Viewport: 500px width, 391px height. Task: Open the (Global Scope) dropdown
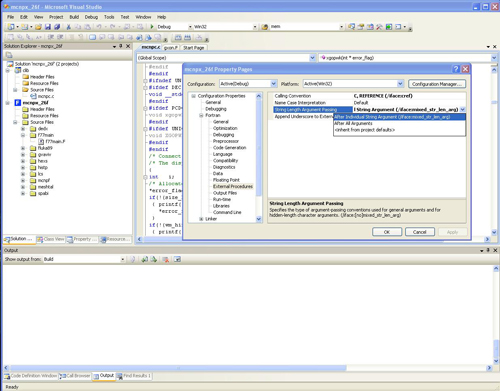[x=312, y=58]
